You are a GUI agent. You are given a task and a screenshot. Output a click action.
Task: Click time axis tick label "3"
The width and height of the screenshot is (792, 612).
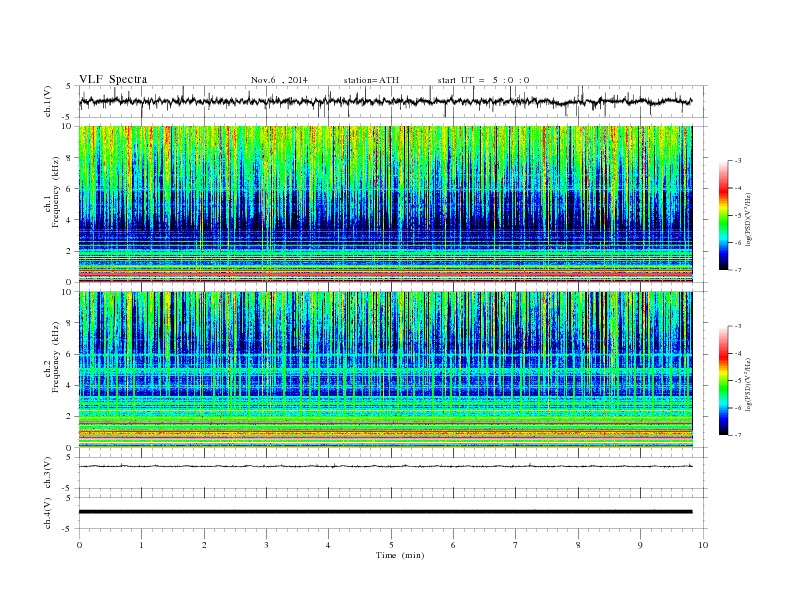[x=266, y=545]
